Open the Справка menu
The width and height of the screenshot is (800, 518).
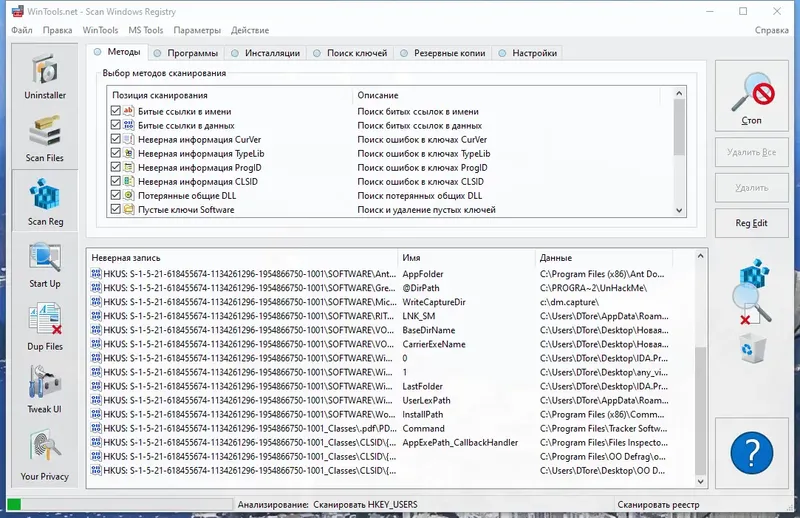coord(771,30)
